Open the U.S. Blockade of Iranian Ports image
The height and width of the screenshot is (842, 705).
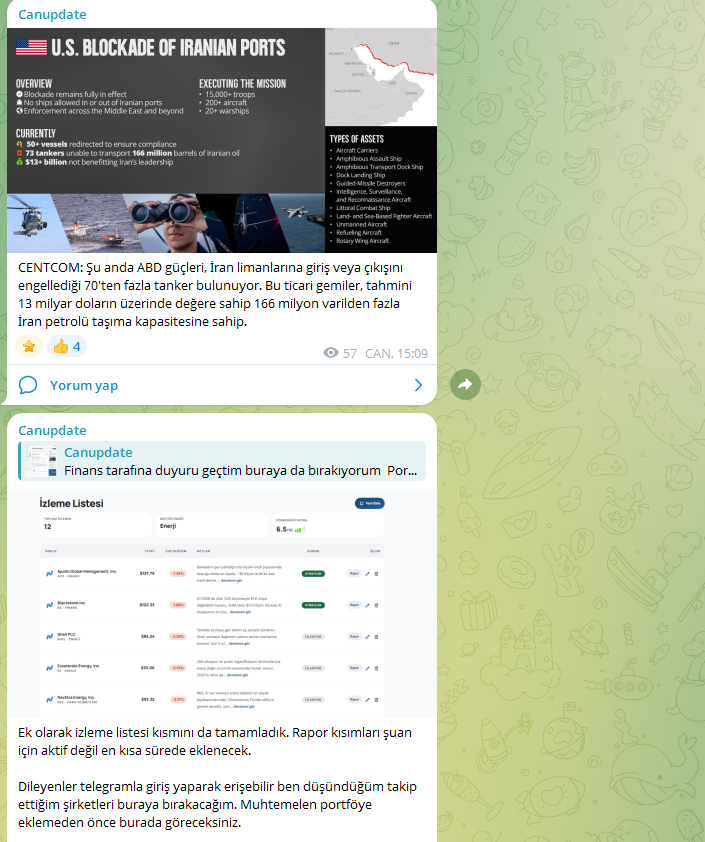pyautogui.click(x=222, y=140)
